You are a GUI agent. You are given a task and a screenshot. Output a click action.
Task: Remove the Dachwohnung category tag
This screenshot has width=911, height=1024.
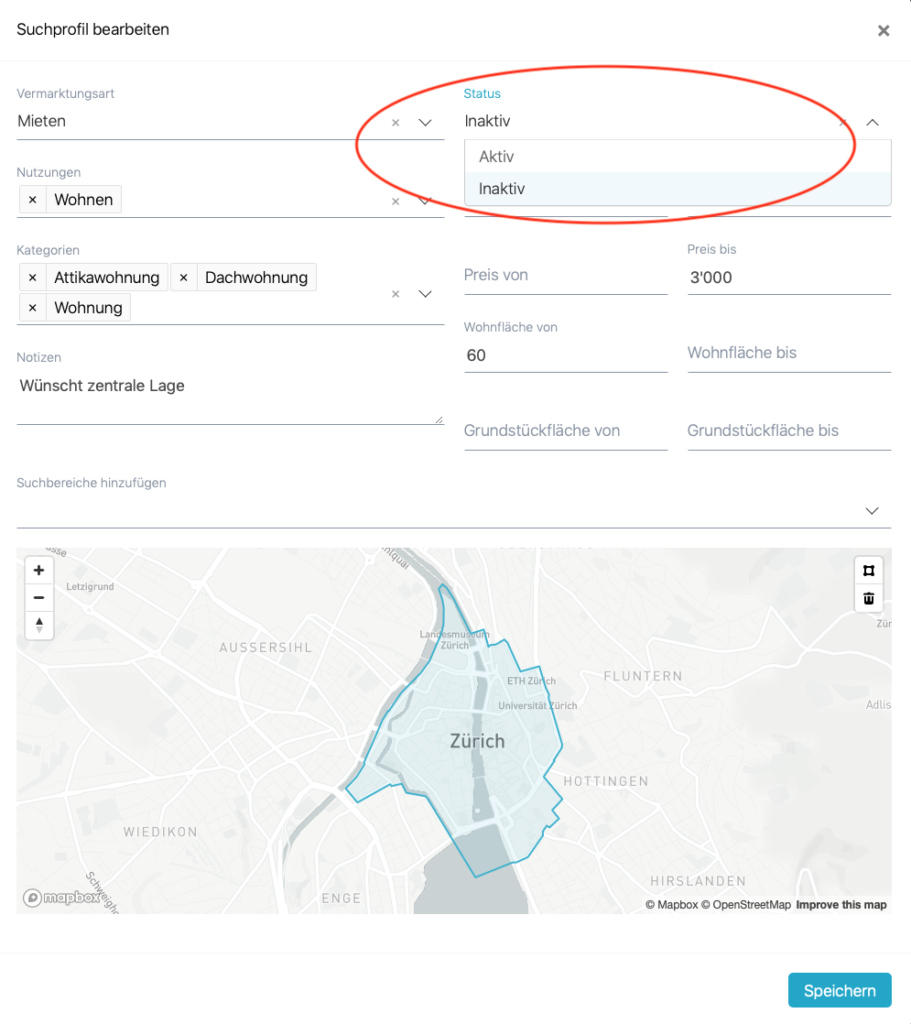pyautogui.click(x=183, y=278)
